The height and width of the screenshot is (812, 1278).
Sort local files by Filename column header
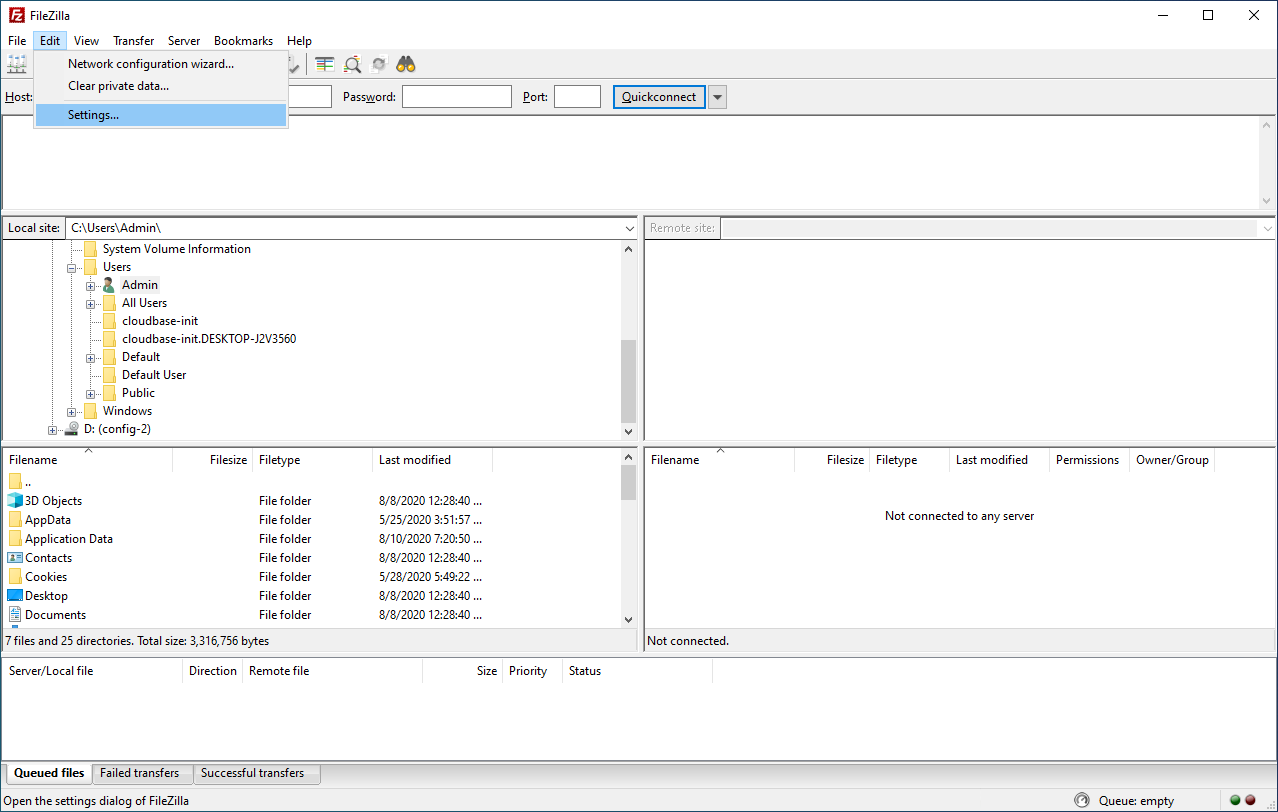[88, 460]
